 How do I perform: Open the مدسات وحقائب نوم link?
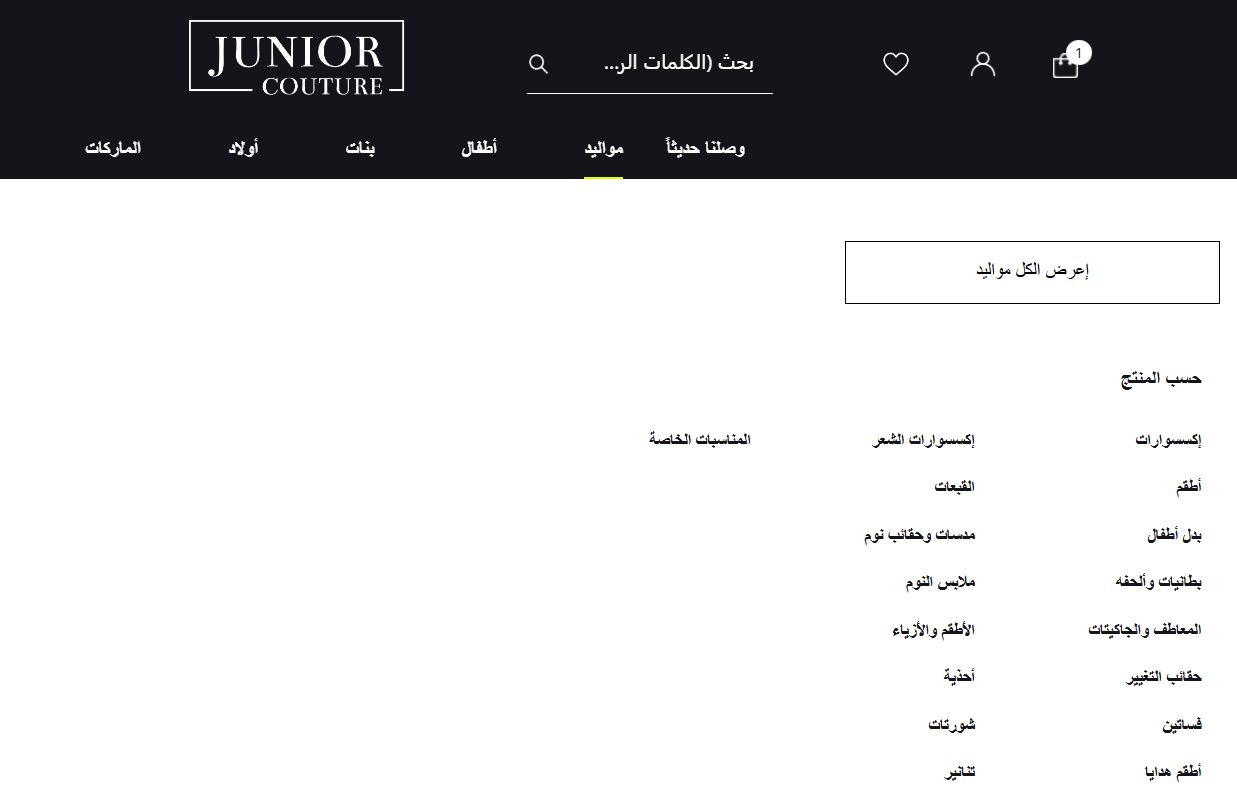pos(920,535)
